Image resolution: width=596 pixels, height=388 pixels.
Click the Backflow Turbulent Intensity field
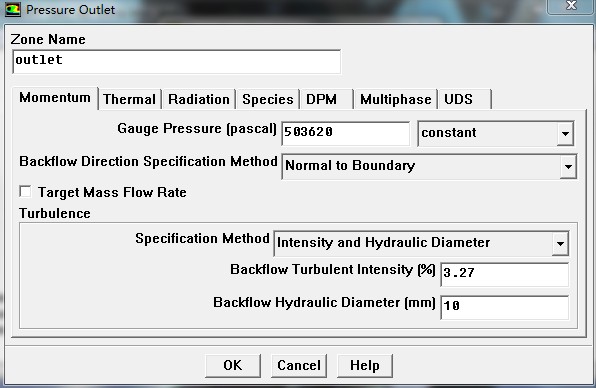tap(504, 274)
